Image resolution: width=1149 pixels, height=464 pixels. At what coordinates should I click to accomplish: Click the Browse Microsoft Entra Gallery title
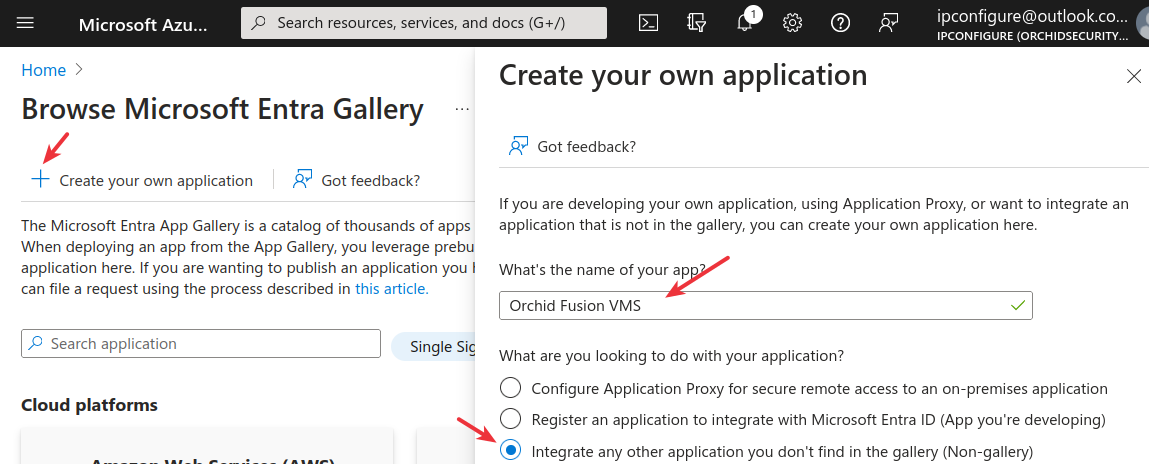point(223,109)
